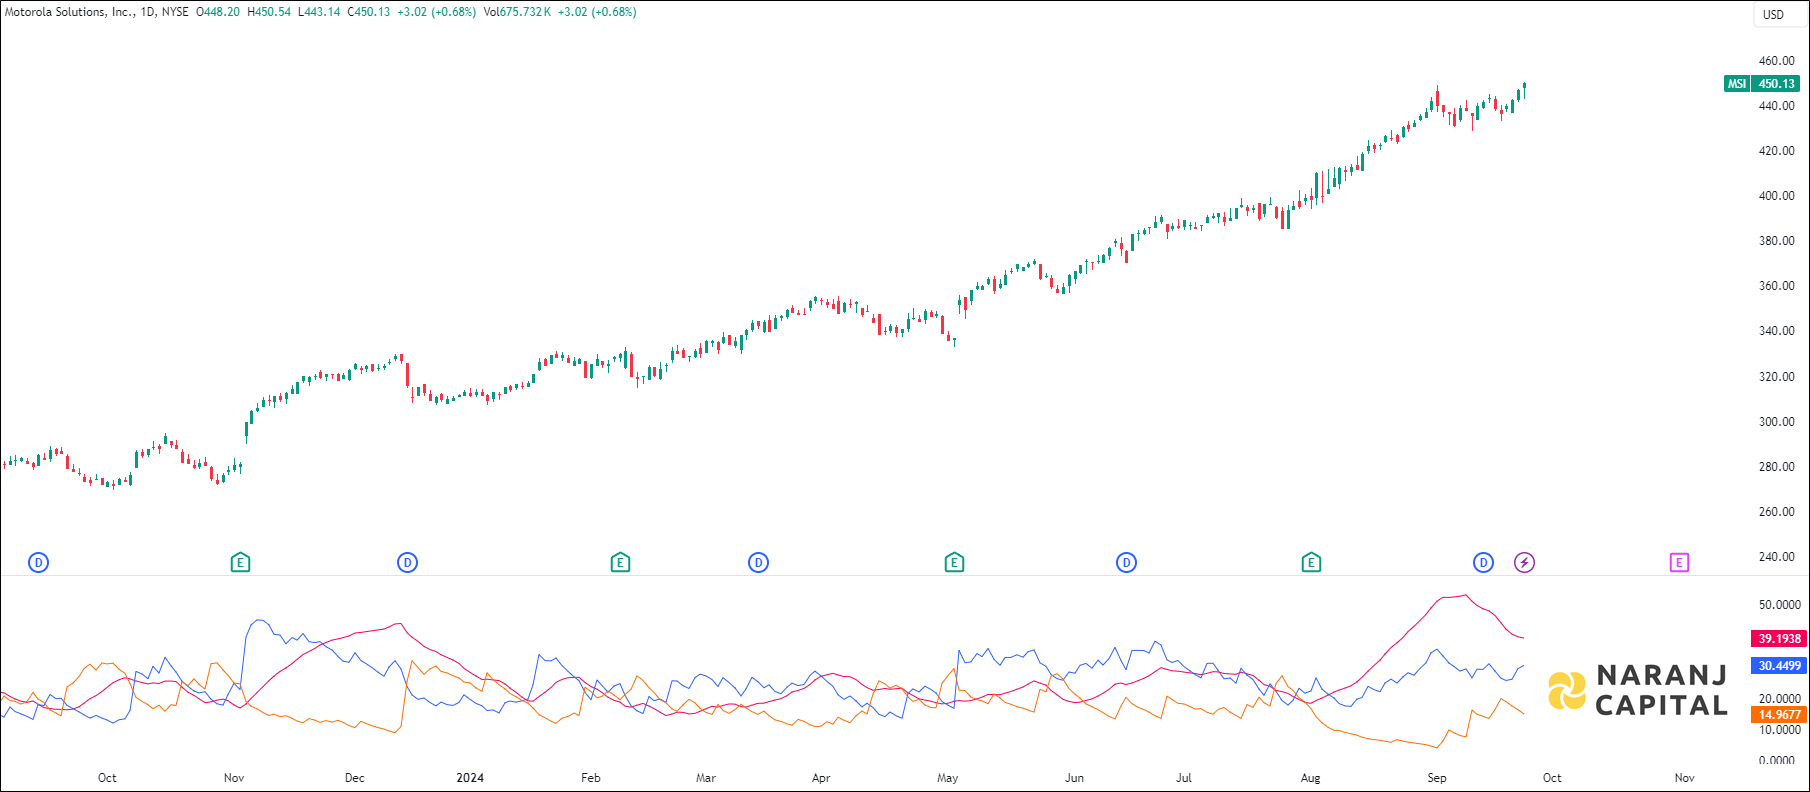The width and height of the screenshot is (1810, 792).
Task: Click the Motorola Solutions, Inc. symbol title
Action: click(x=68, y=12)
